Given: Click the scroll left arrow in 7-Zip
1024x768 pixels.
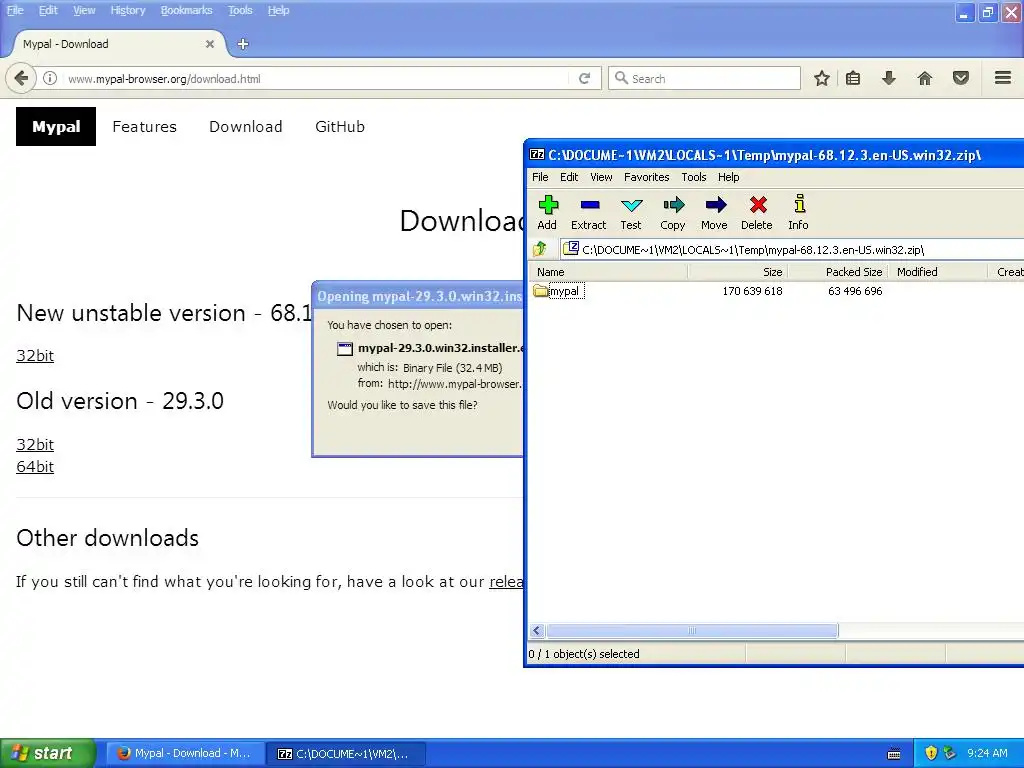Looking at the screenshot, I should (537, 631).
